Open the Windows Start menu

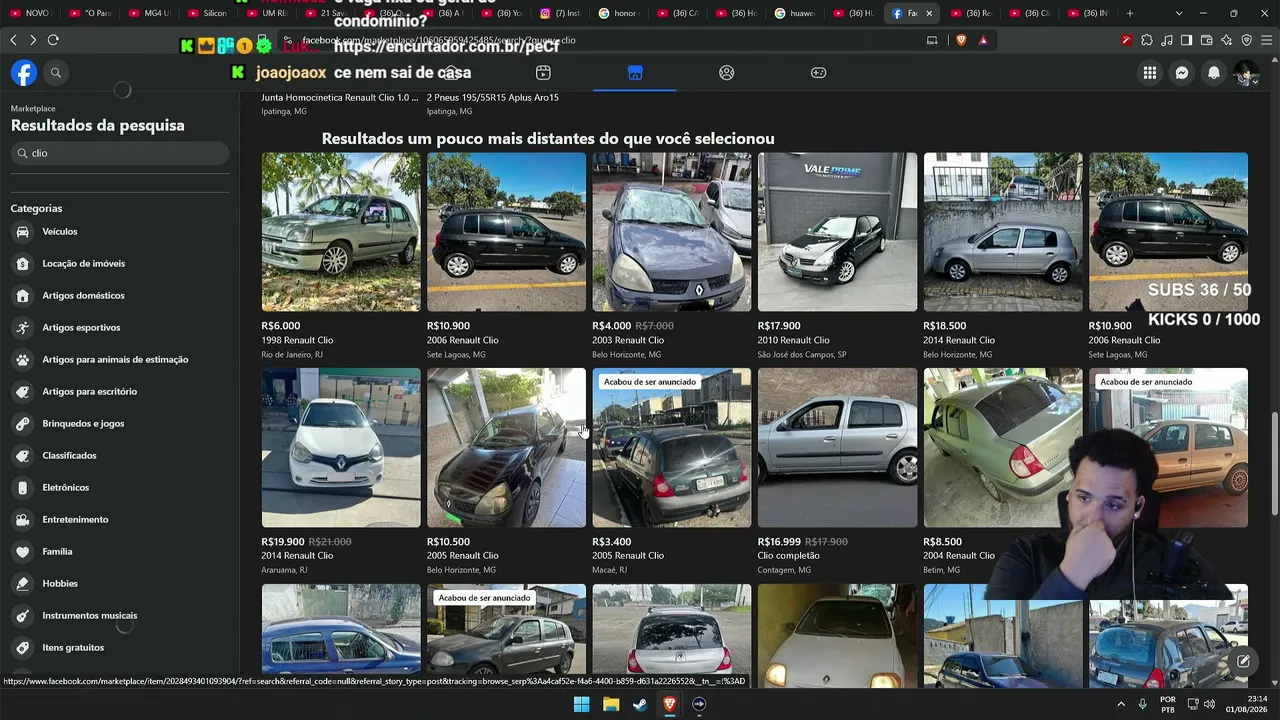(581, 704)
